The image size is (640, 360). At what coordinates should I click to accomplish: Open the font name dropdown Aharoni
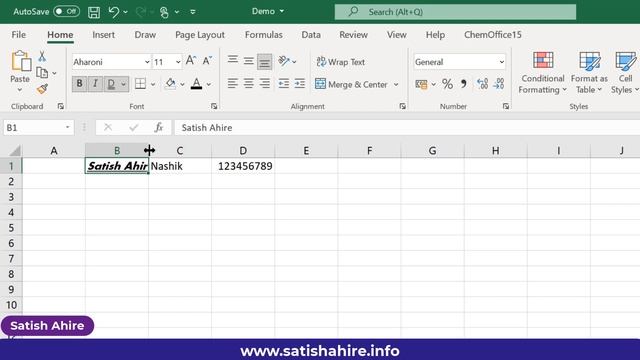click(147, 62)
